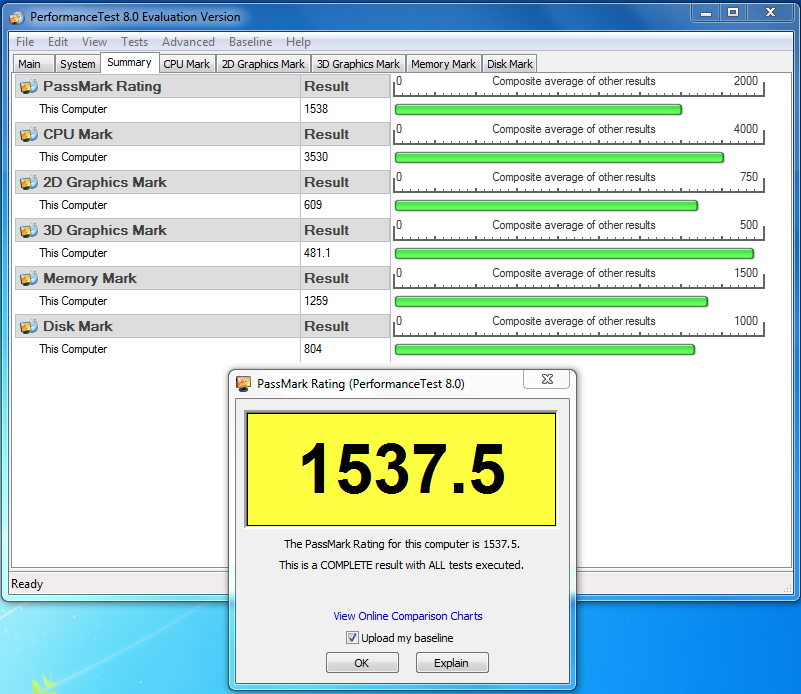Open the Help menu

tap(298, 42)
